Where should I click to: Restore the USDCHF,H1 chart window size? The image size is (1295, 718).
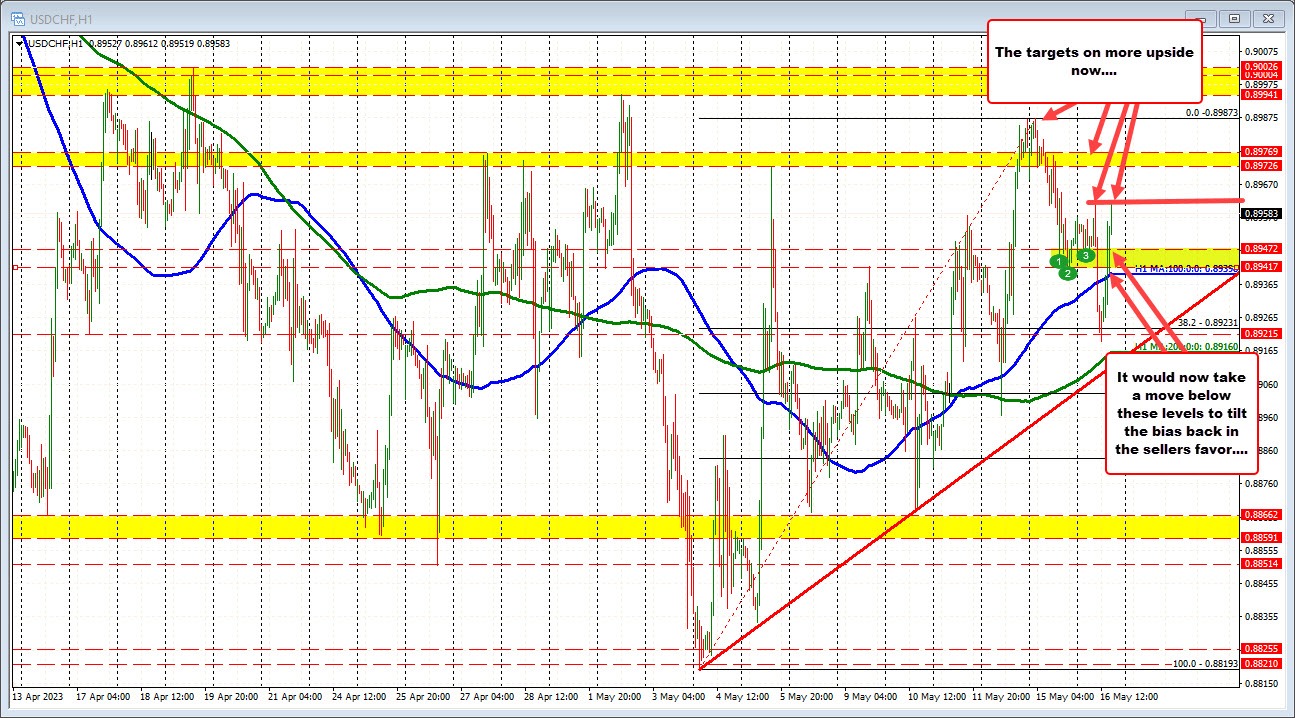(x=1235, y=17)
